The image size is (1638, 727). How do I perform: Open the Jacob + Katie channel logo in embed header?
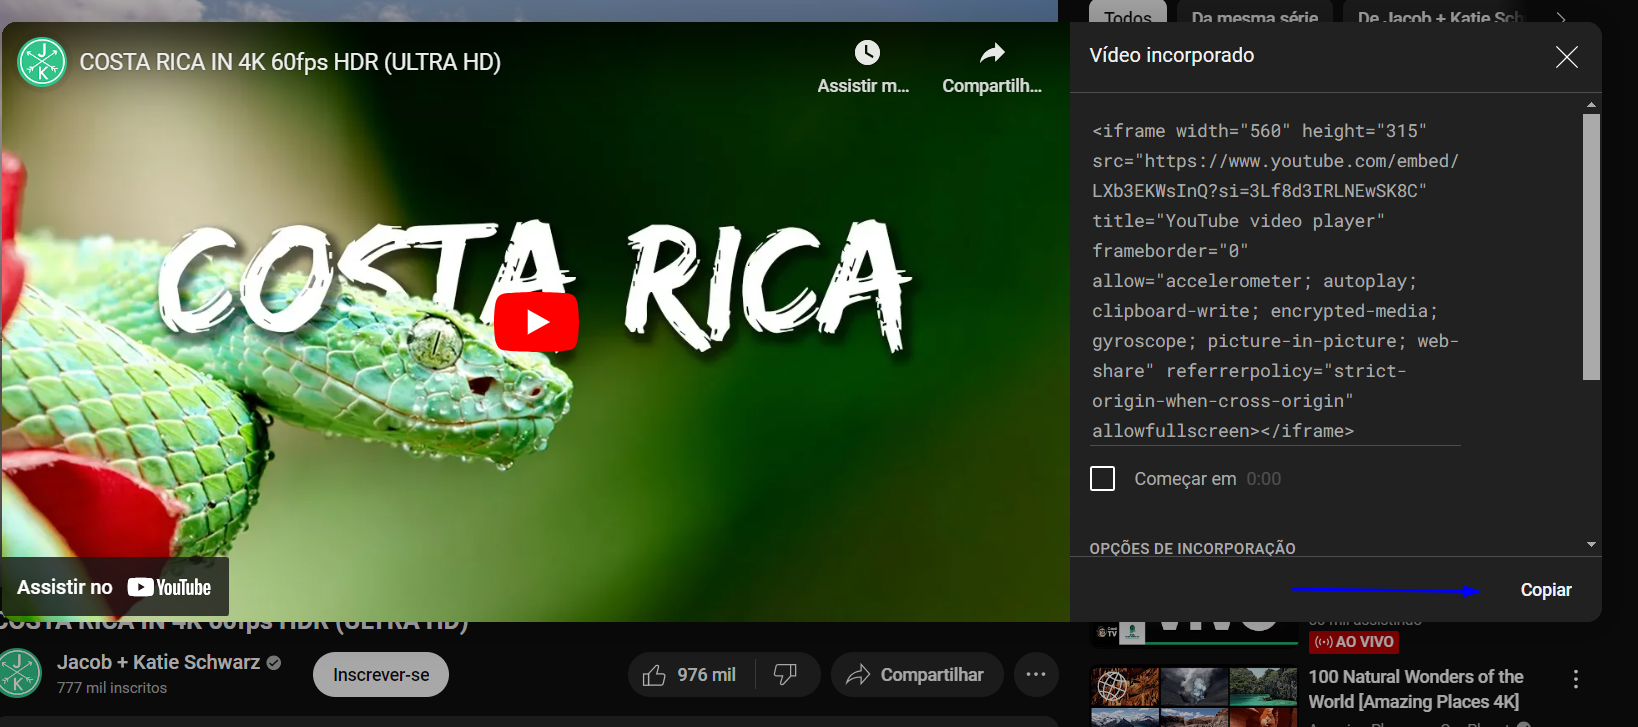(x=42, y=62)
